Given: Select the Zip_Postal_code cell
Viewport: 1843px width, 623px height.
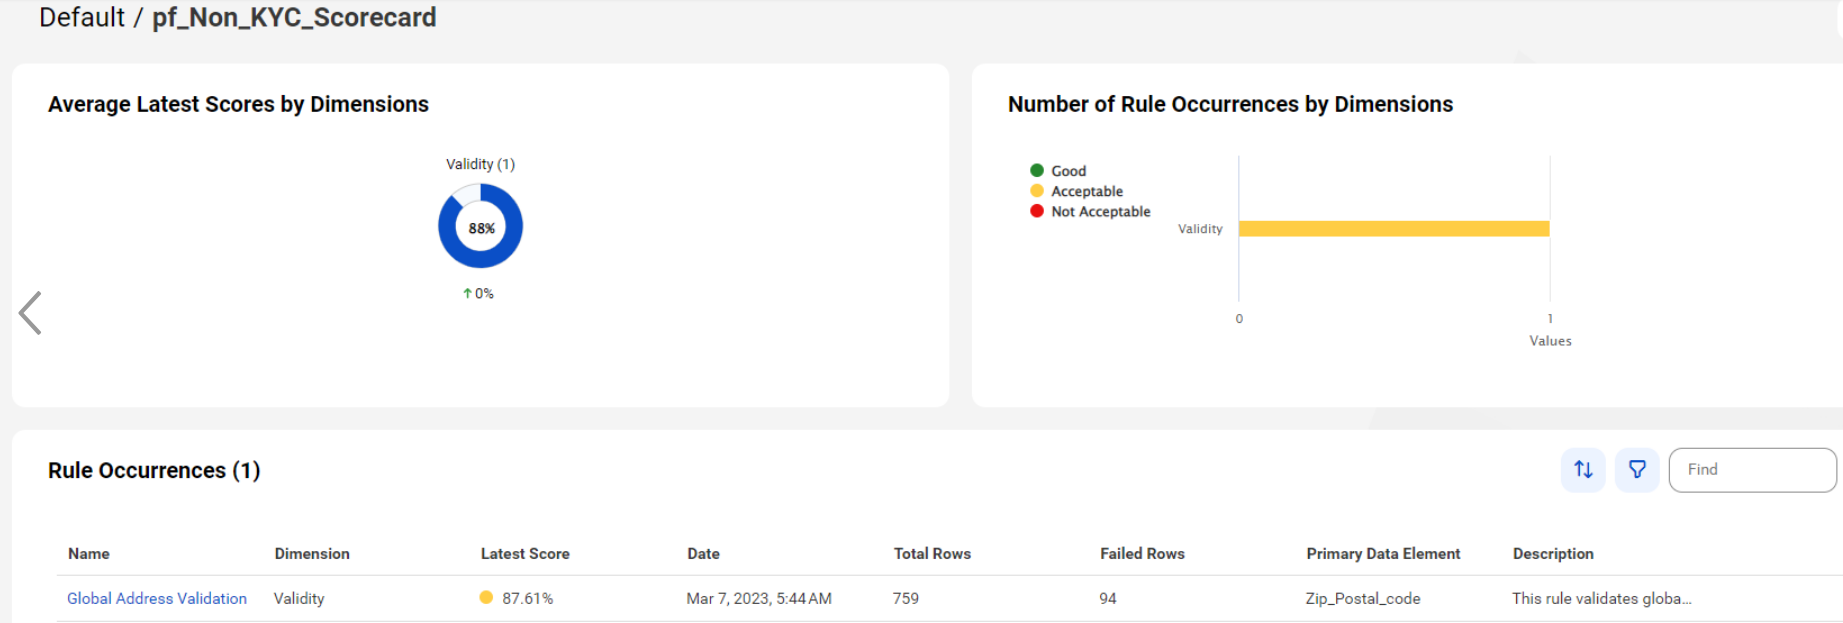Looking at the screenshot, I should (1363, 598).
